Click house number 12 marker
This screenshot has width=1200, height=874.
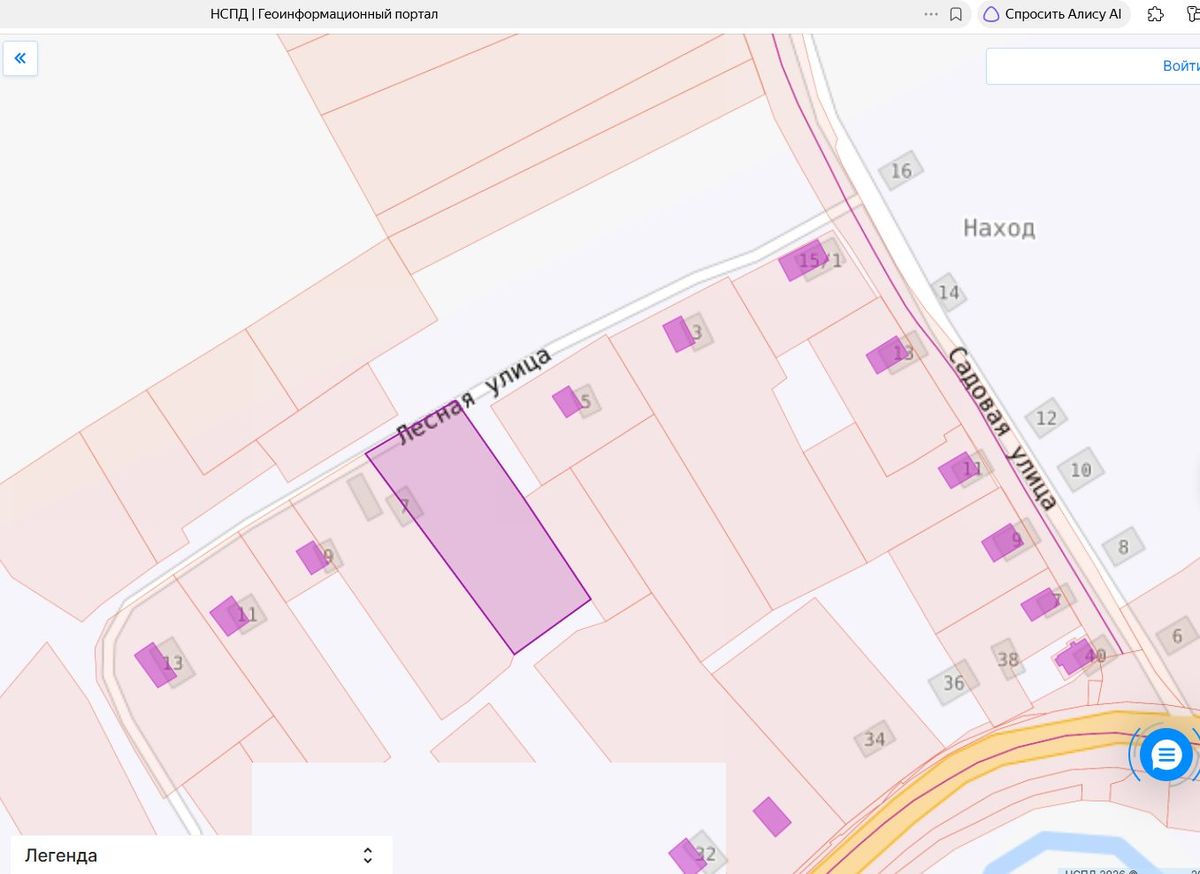[1046, 418]
